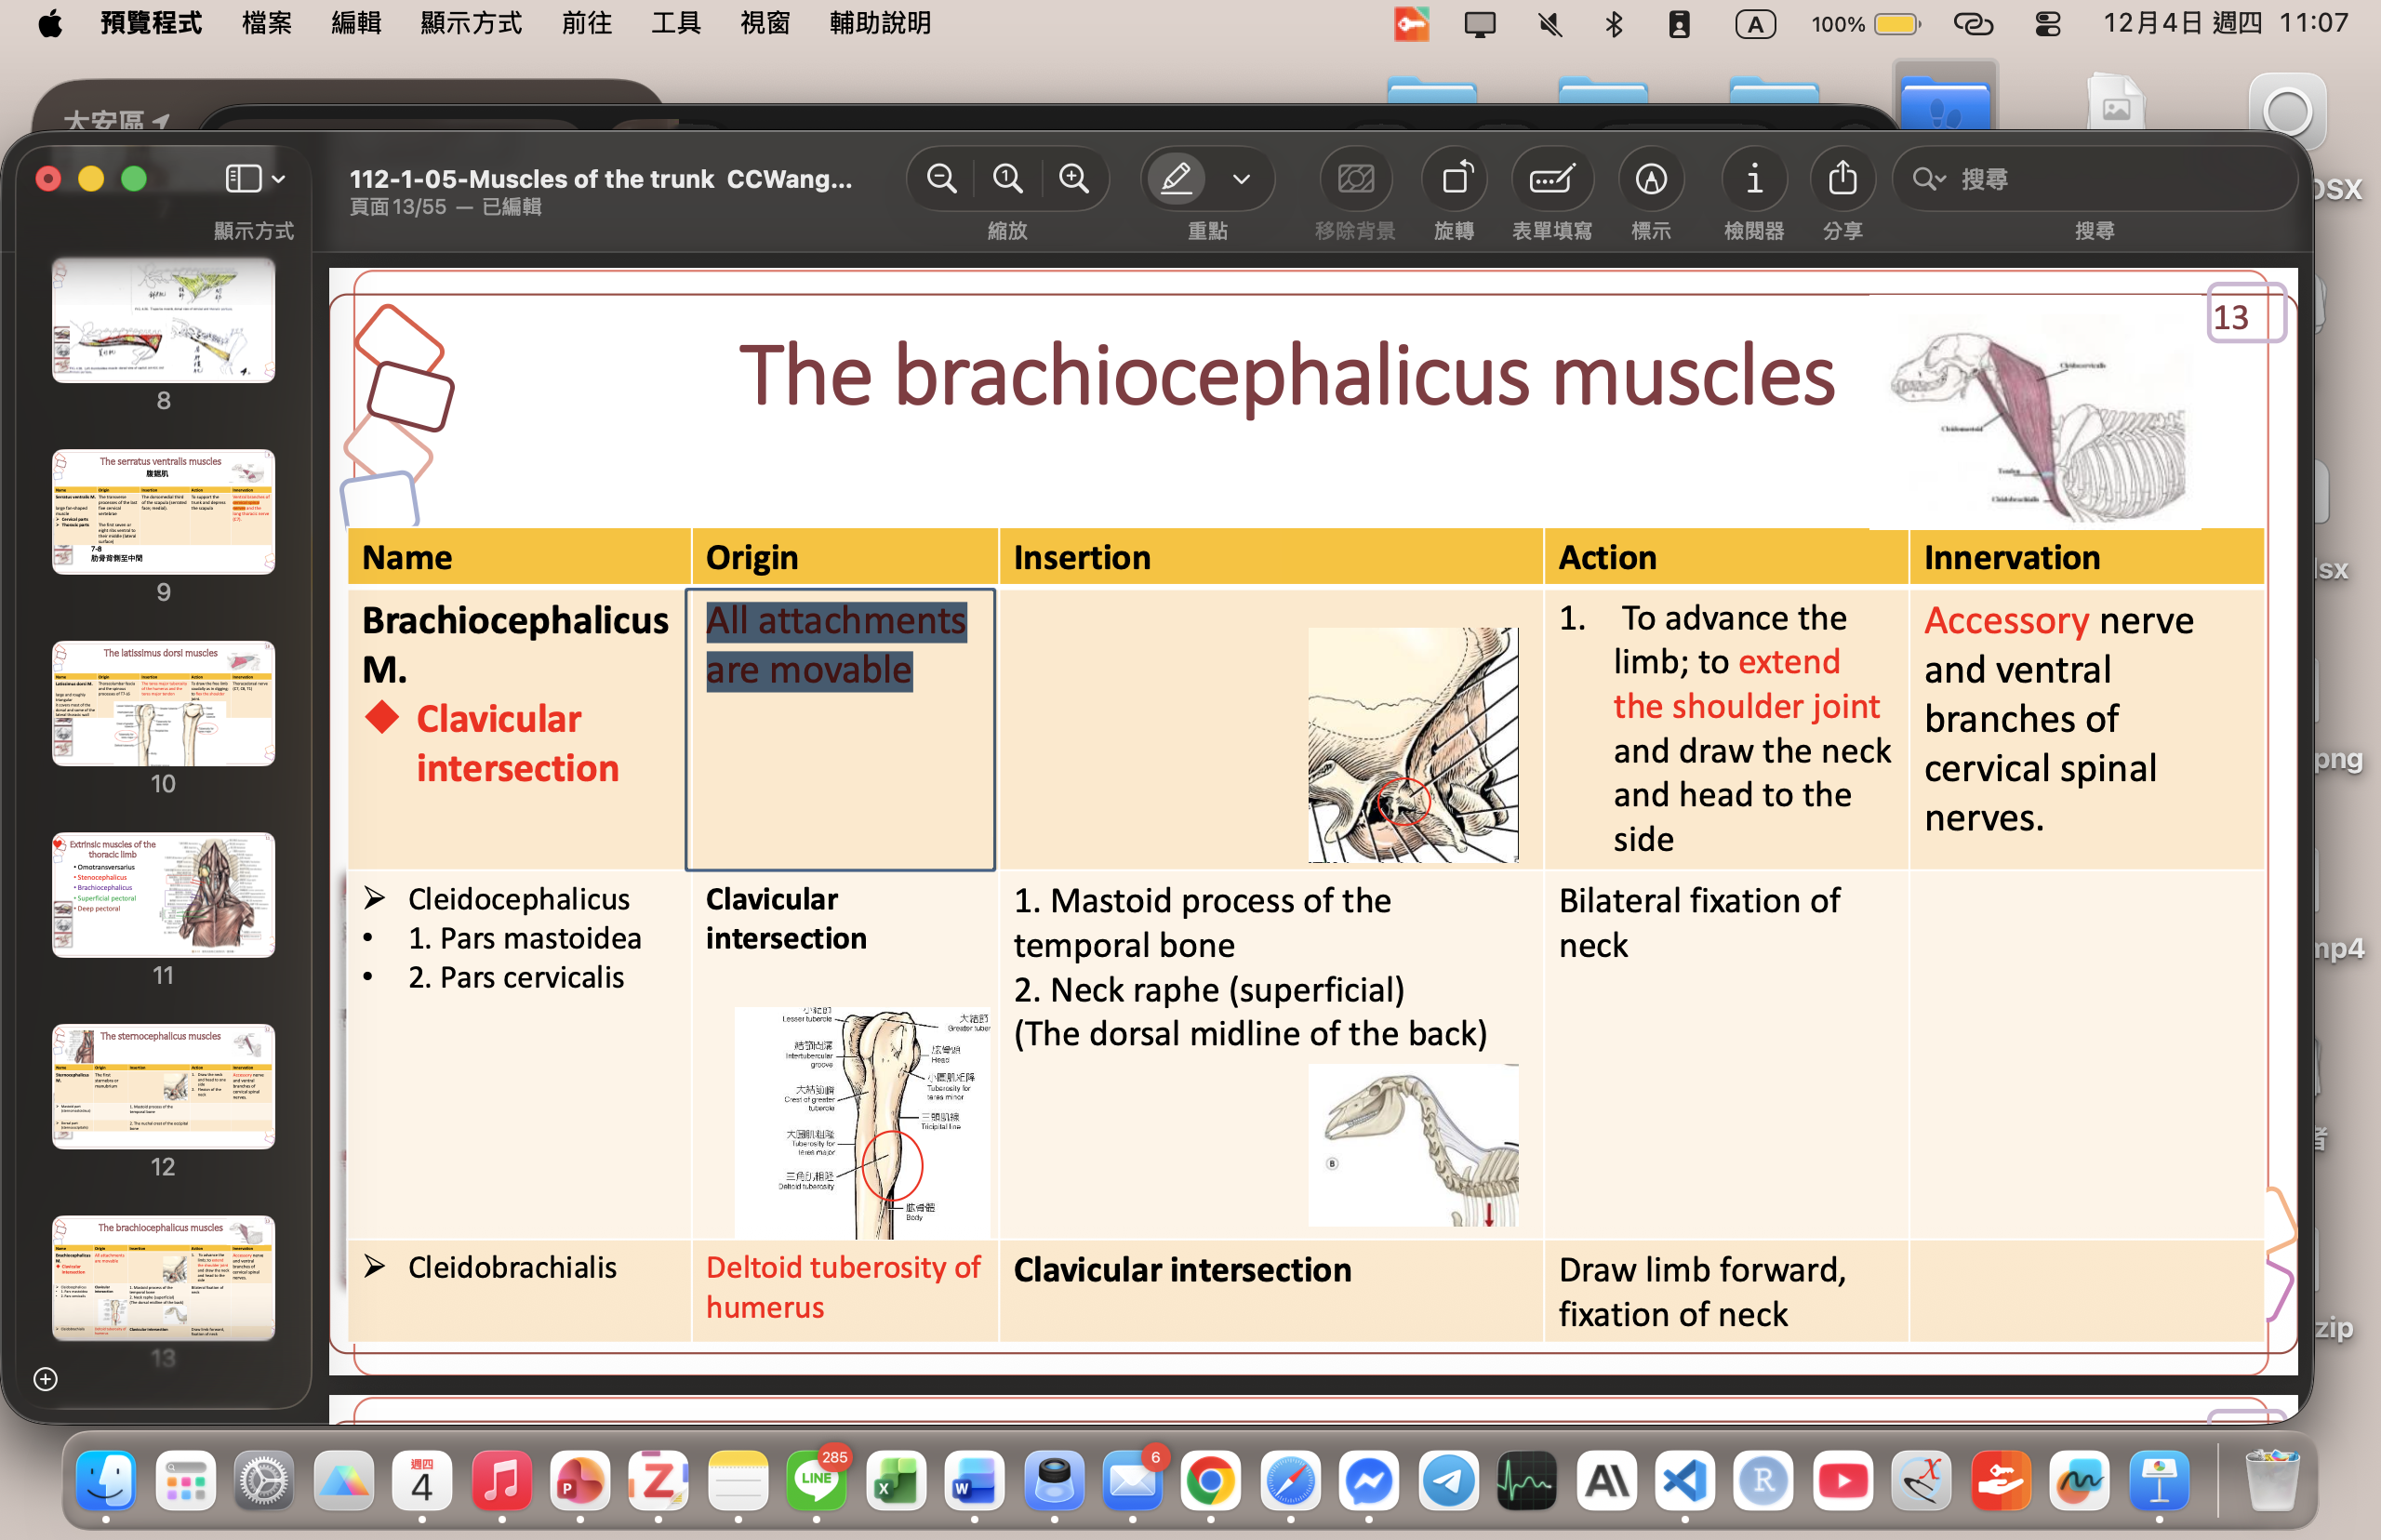Click the zoom in magnifier icon

click(x=1074, y=179)
